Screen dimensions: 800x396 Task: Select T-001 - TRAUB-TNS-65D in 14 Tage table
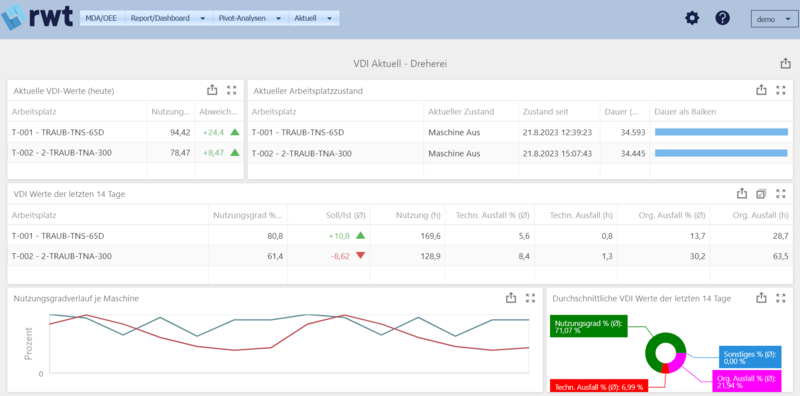coord(58,236)
